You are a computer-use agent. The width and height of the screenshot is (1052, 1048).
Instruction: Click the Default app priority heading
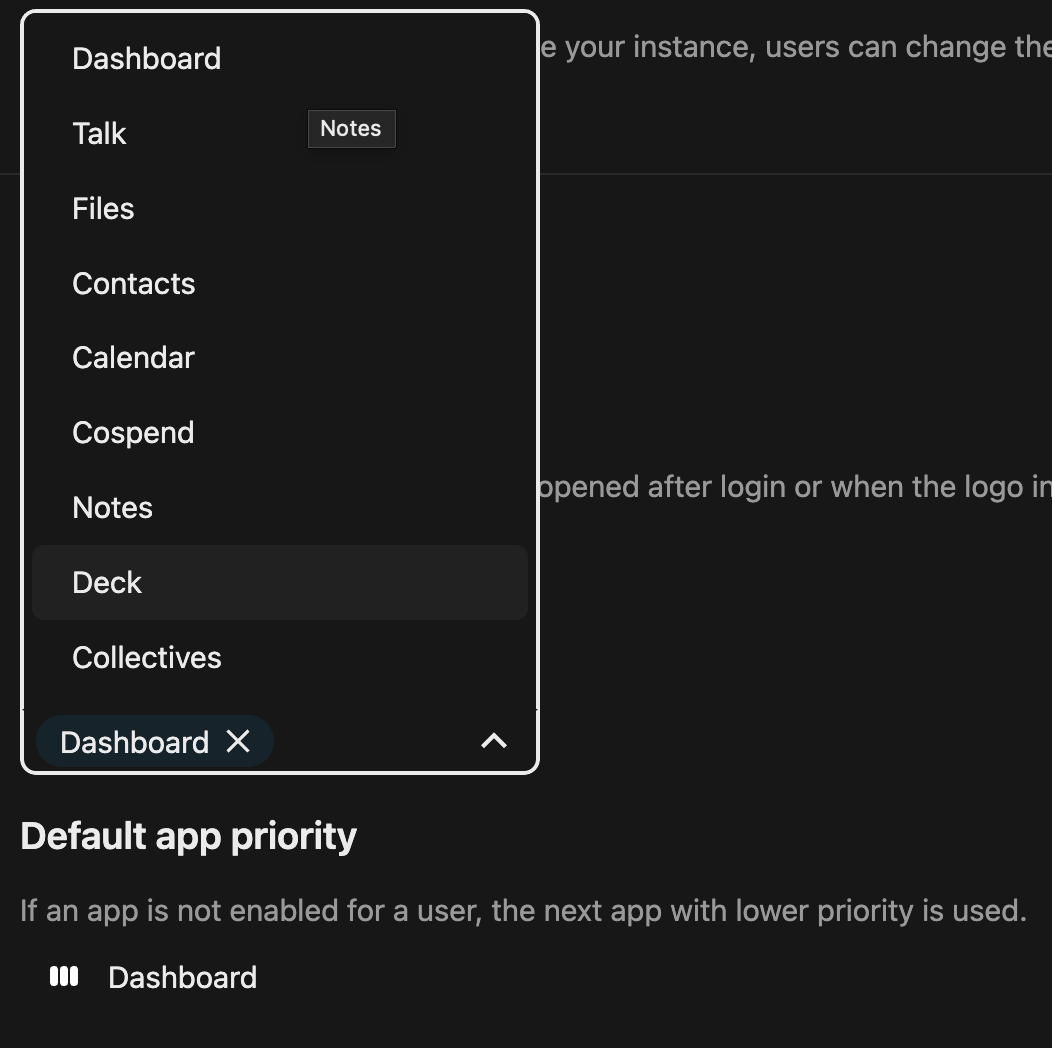pyautogui.click(x=188, y=836)
